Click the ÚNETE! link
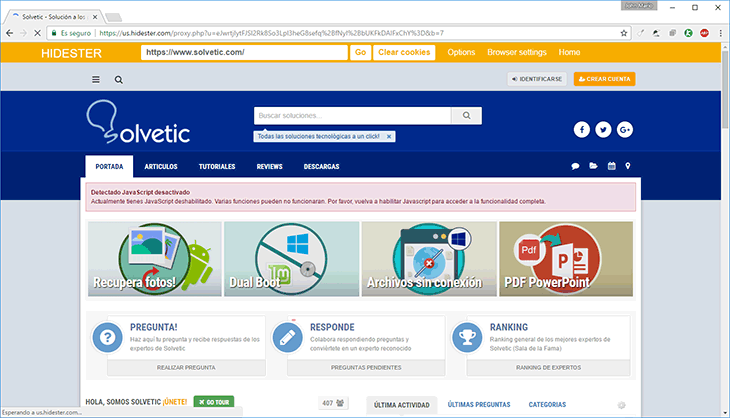This screenshot has height=418, width=730. point(175,402)
